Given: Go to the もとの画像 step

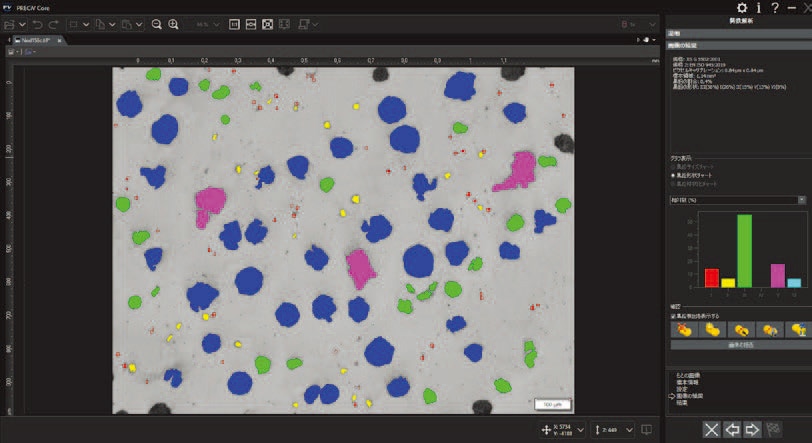Looking at the screenshot, I should click(x=688, y=375).
